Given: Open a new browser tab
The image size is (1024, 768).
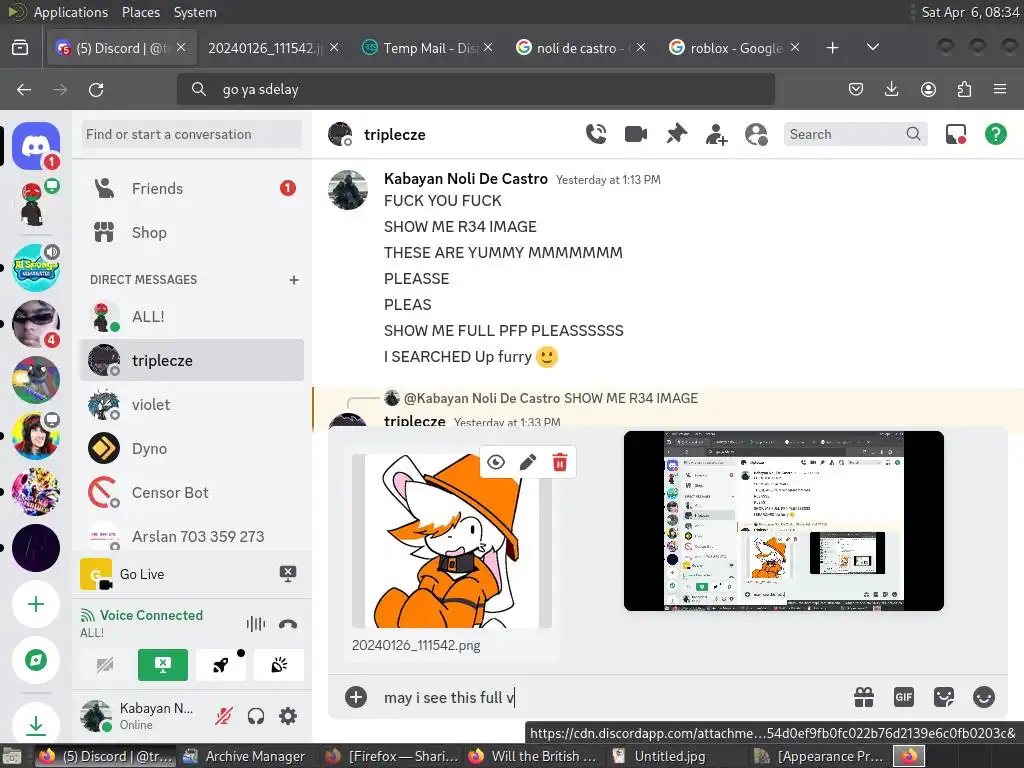Looking at the screenshot, I should click(x=832, y=48).
